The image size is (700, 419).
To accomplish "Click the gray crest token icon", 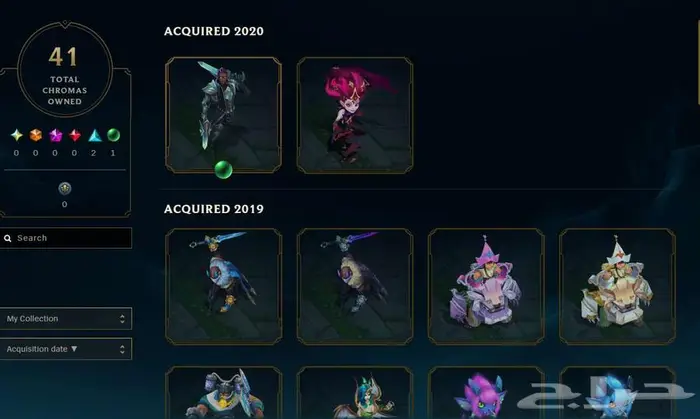I will point(65,189).
